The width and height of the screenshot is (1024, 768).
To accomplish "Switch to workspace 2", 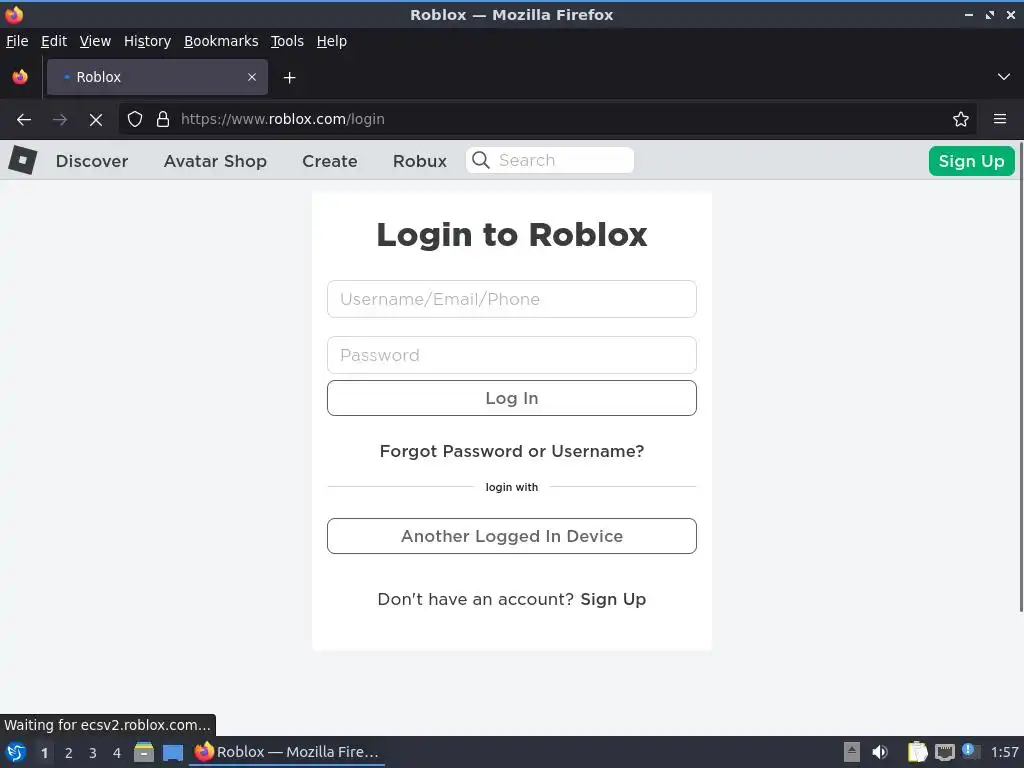I will click(x=69, y=753).
